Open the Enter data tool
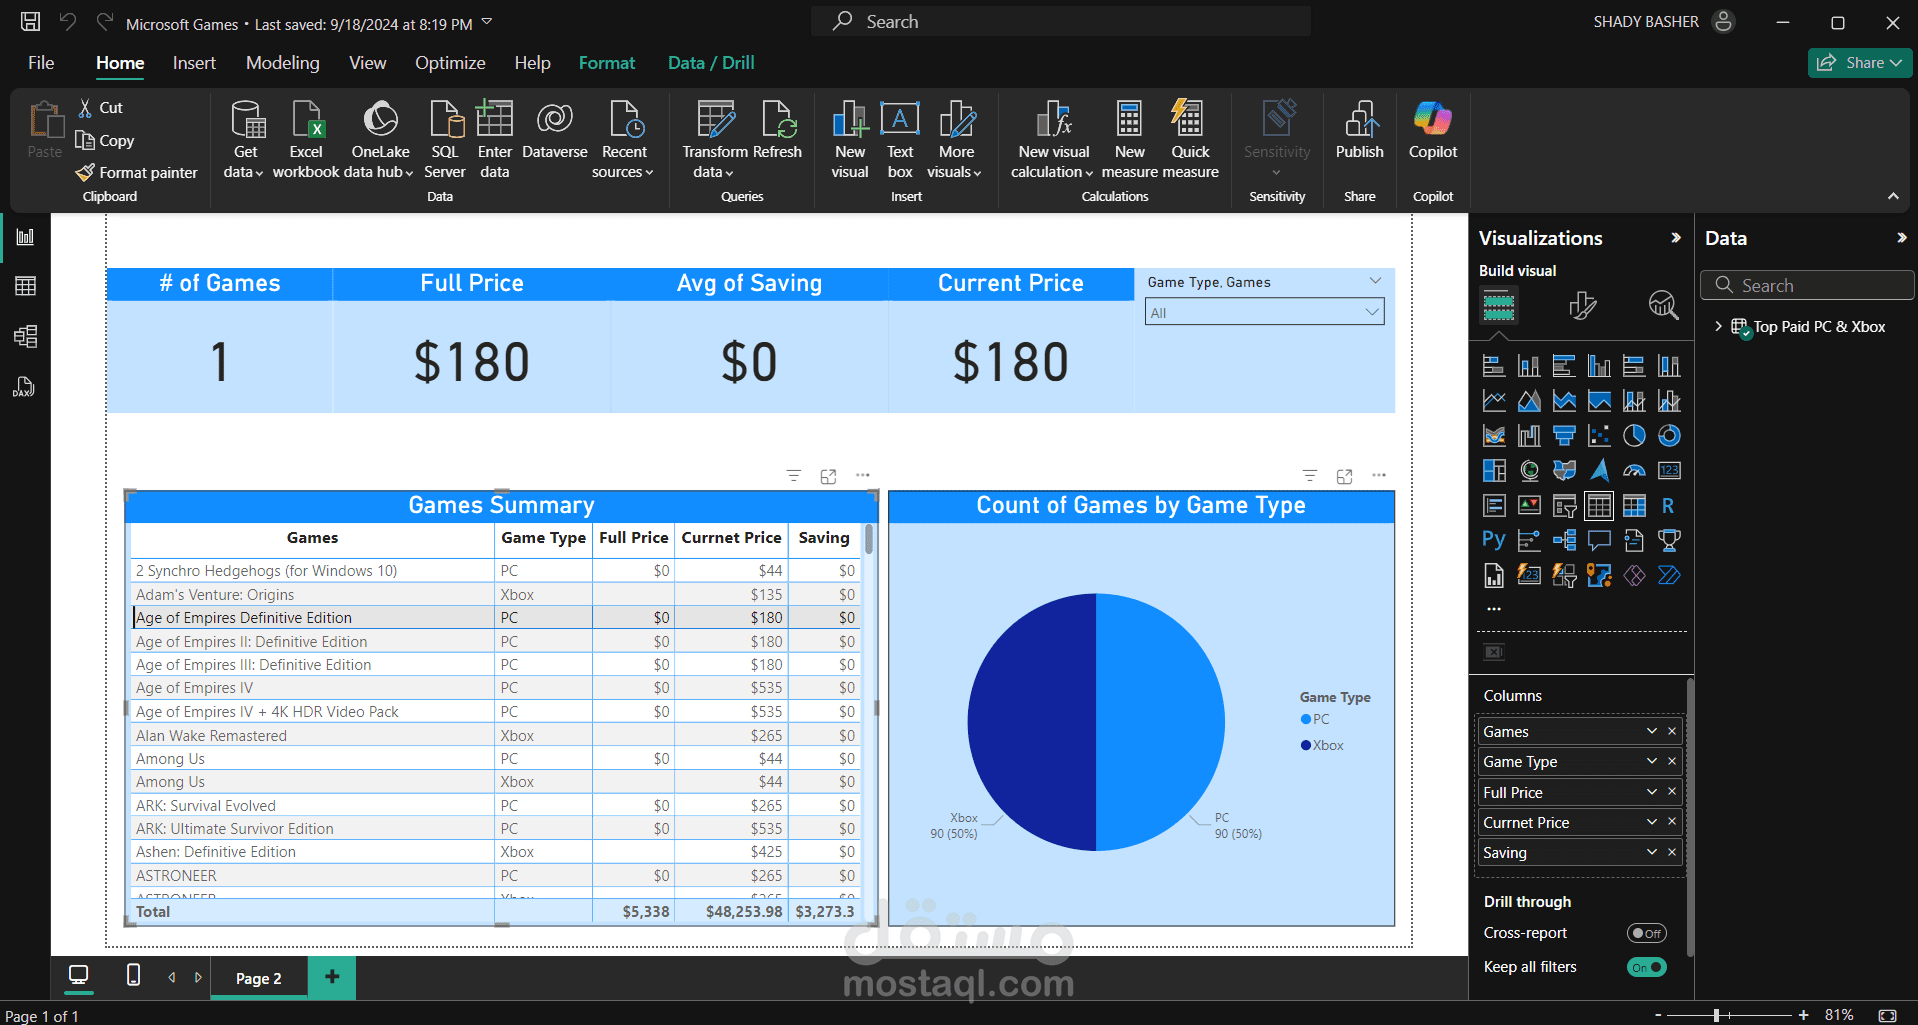This screenshot has height=1025, width=1918. point(494,140)
